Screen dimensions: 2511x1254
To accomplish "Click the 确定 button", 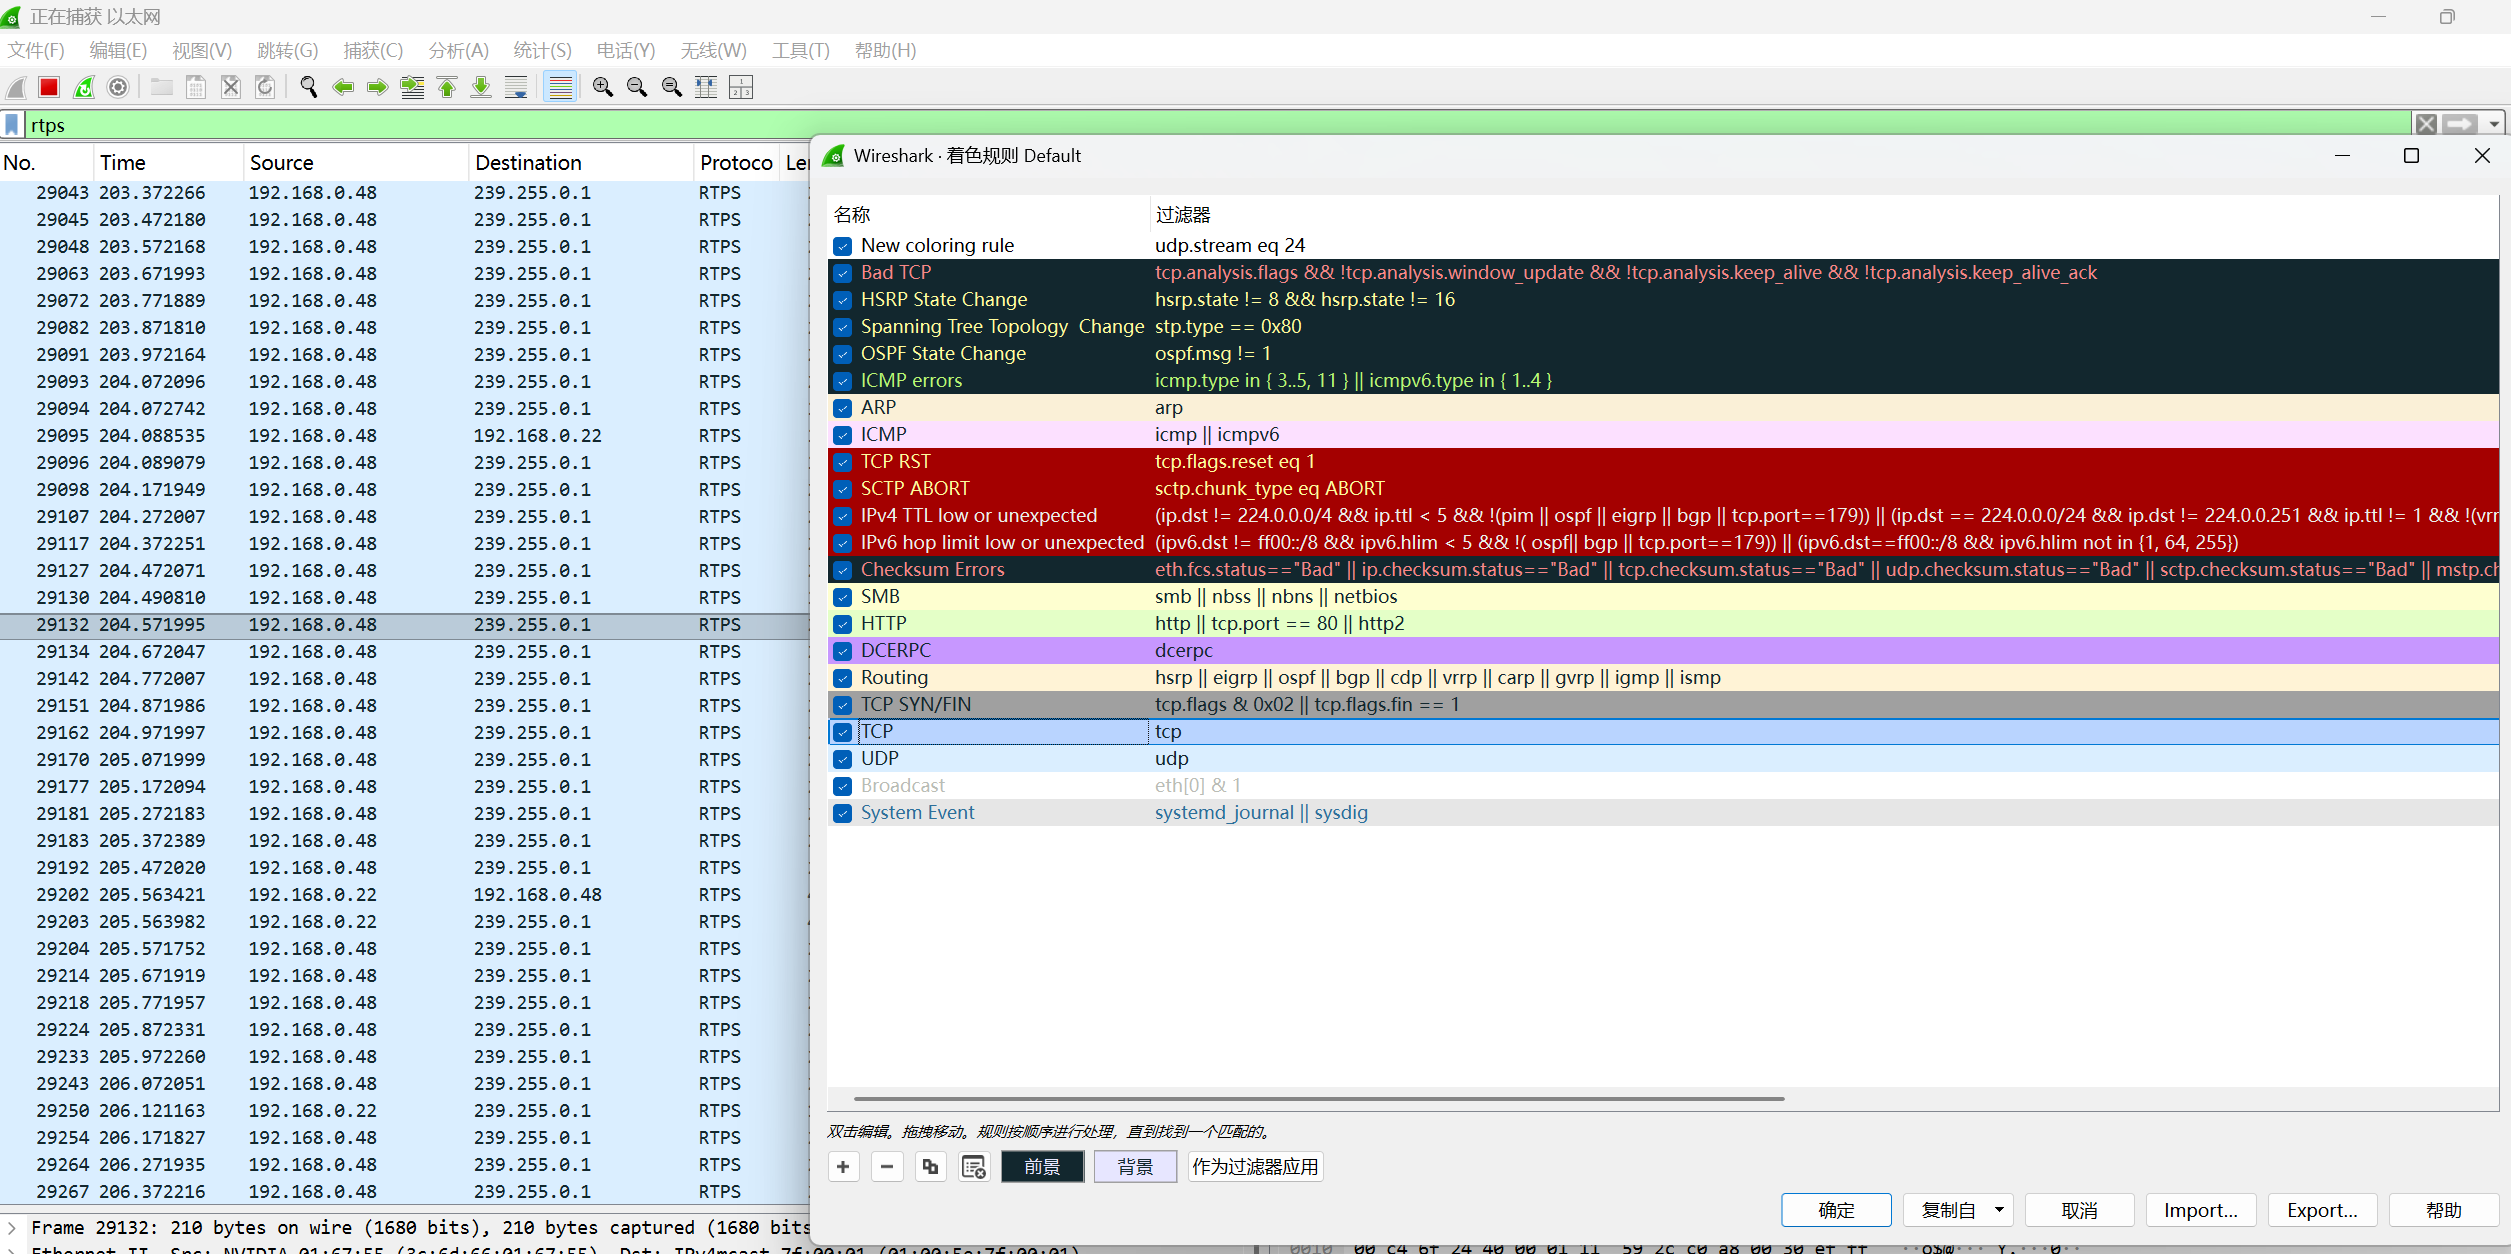I will click(x=1836, y=1209).
